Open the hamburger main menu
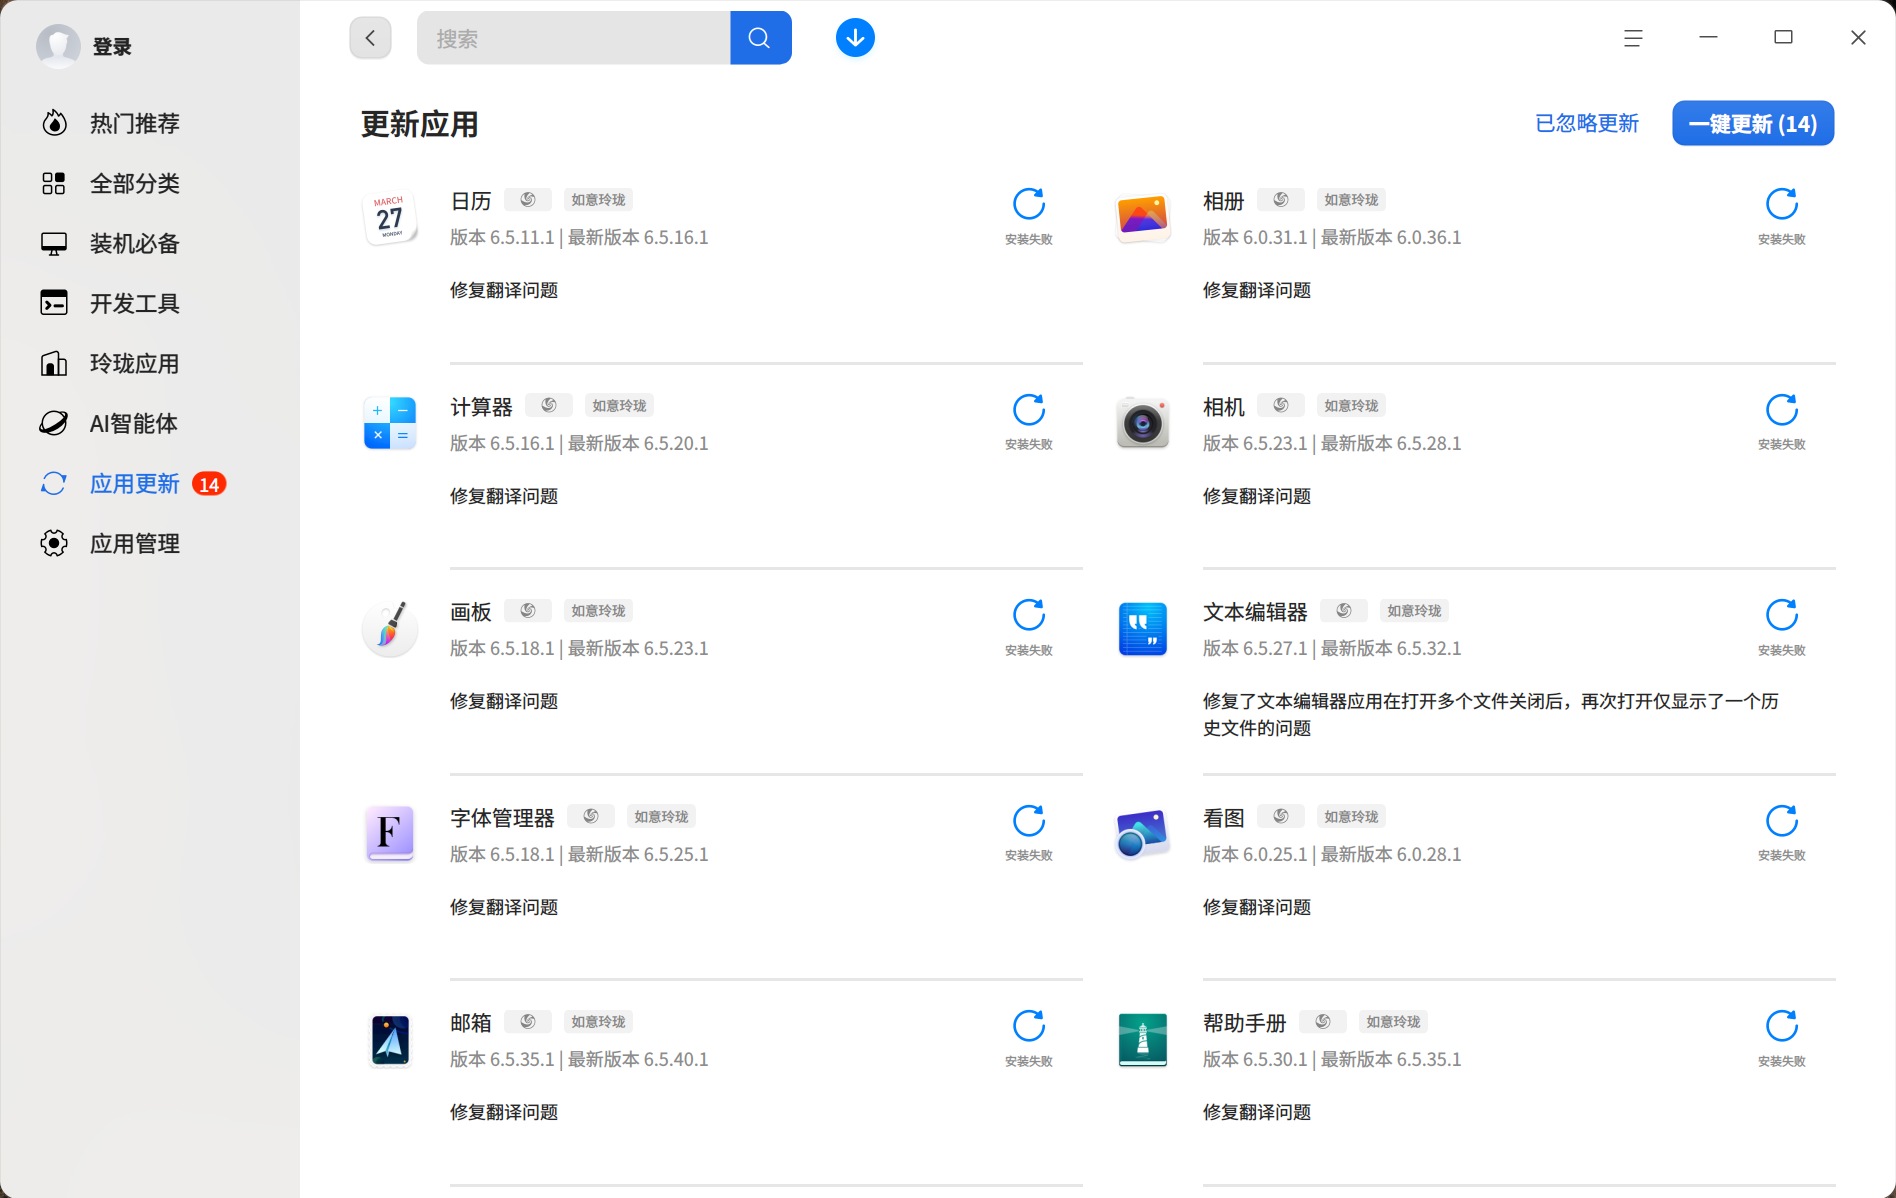The image size is (1896, 1198). point(1633,38)
